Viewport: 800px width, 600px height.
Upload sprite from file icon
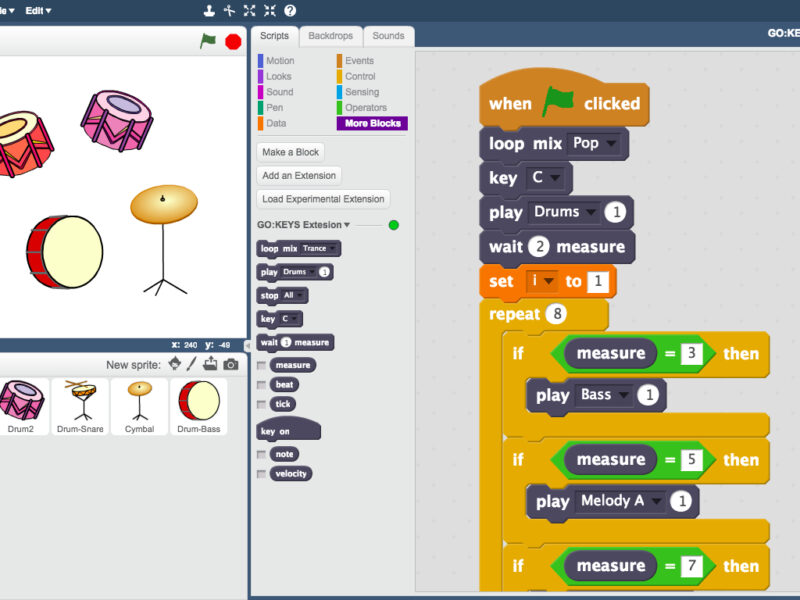pyautogui.click(x=210, y=364)
